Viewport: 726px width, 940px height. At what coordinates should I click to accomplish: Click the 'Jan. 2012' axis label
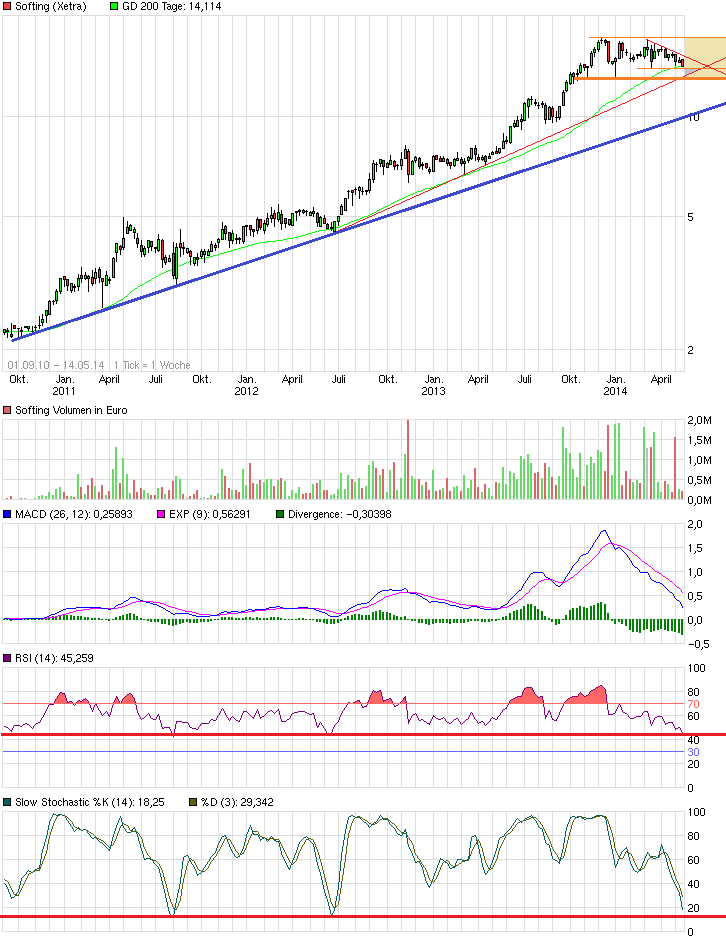point(246,385)
